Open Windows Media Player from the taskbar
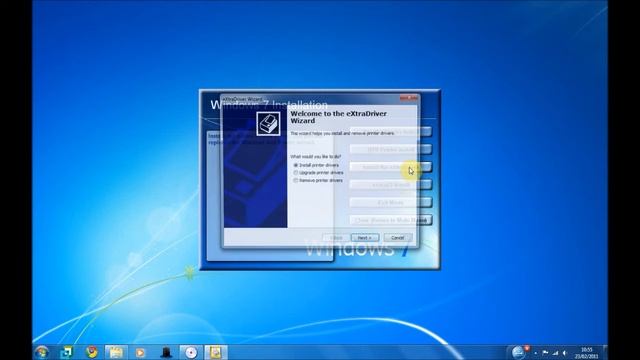640x360 pixels. click(140, 352)
